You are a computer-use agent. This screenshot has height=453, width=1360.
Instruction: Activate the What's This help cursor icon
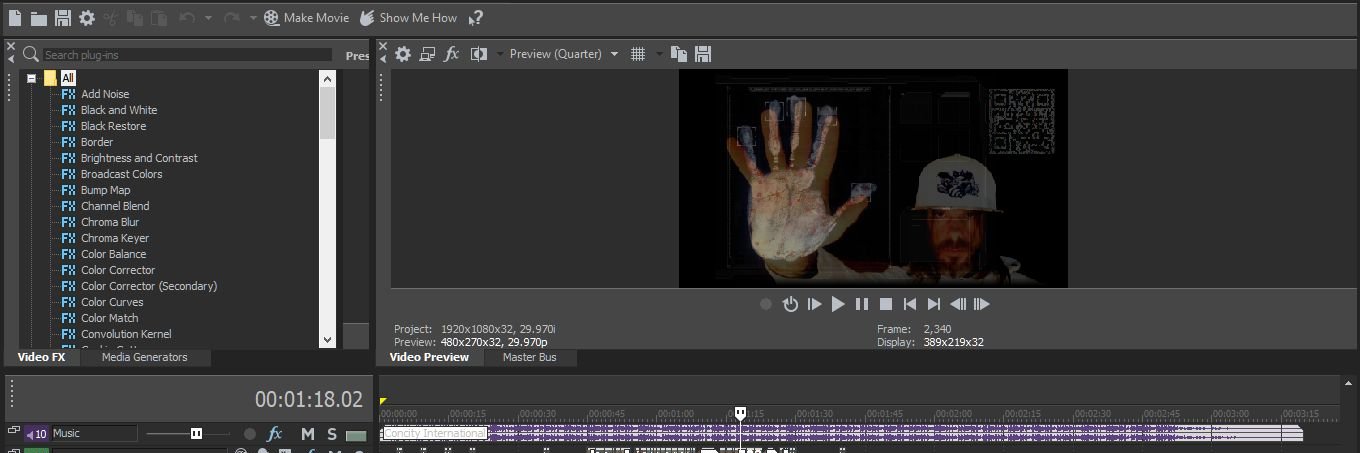click(476, 18)
